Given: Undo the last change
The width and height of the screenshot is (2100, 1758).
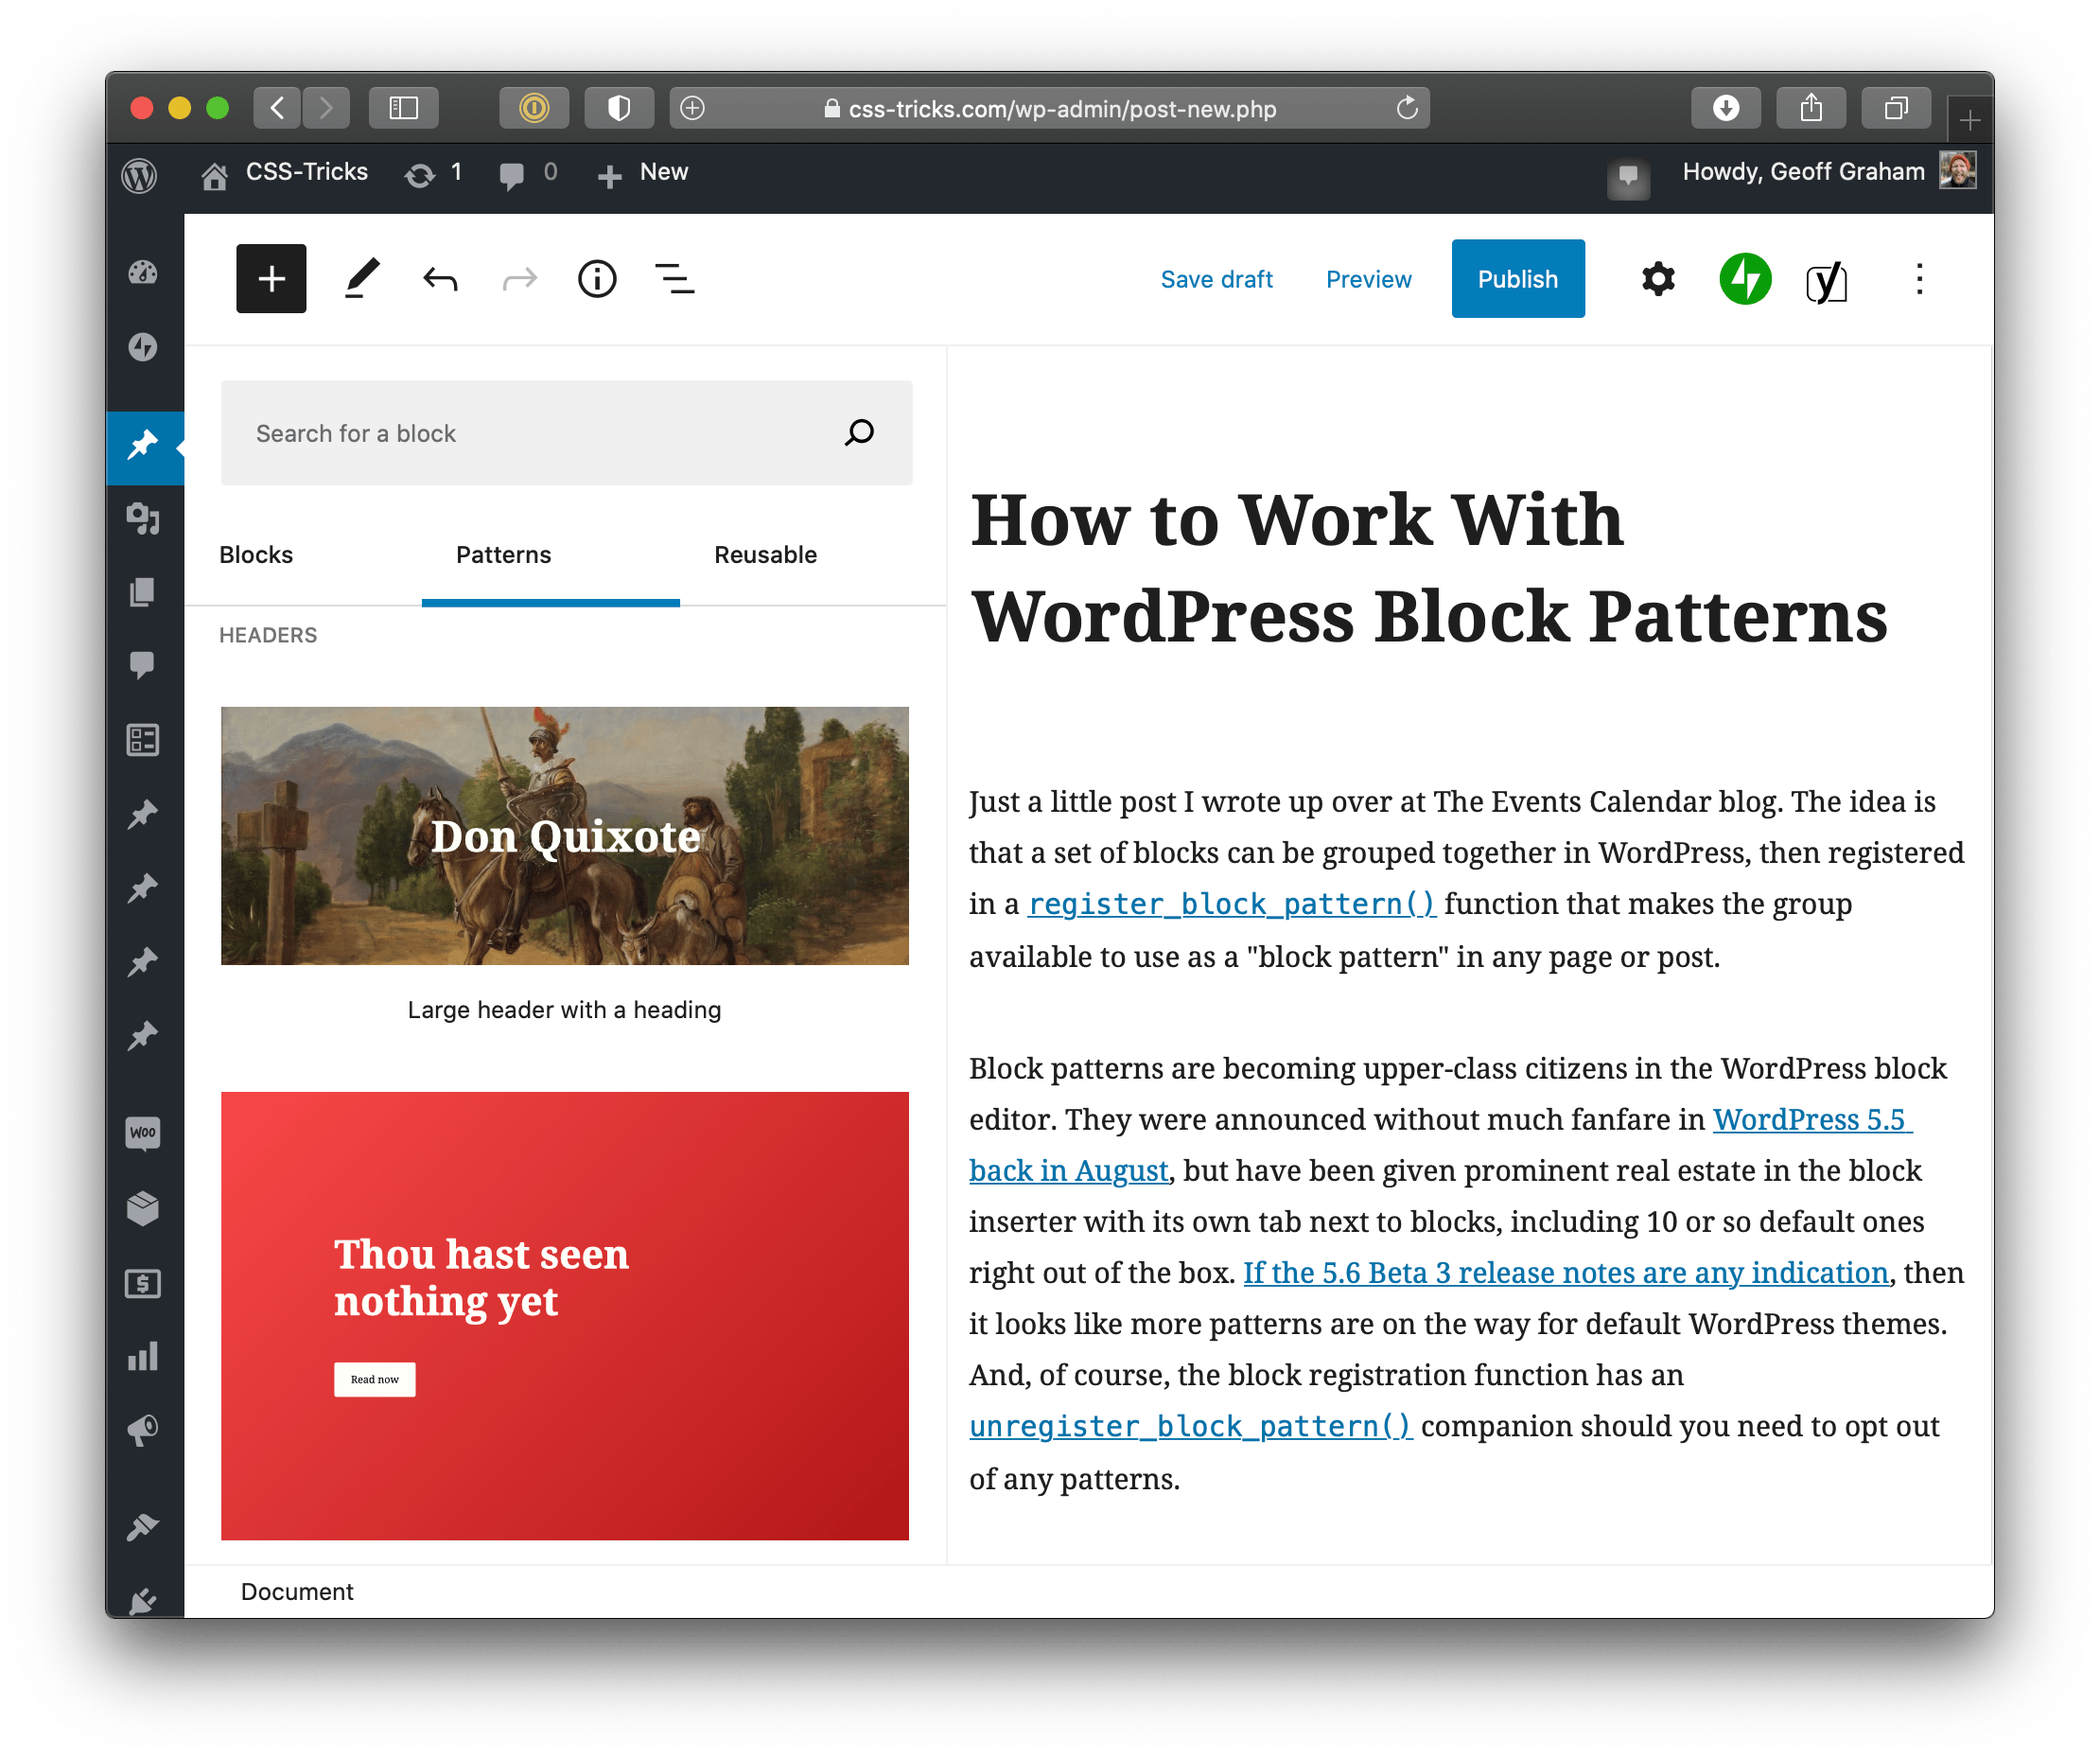Looking at the screenshot, I should [440, 279].
